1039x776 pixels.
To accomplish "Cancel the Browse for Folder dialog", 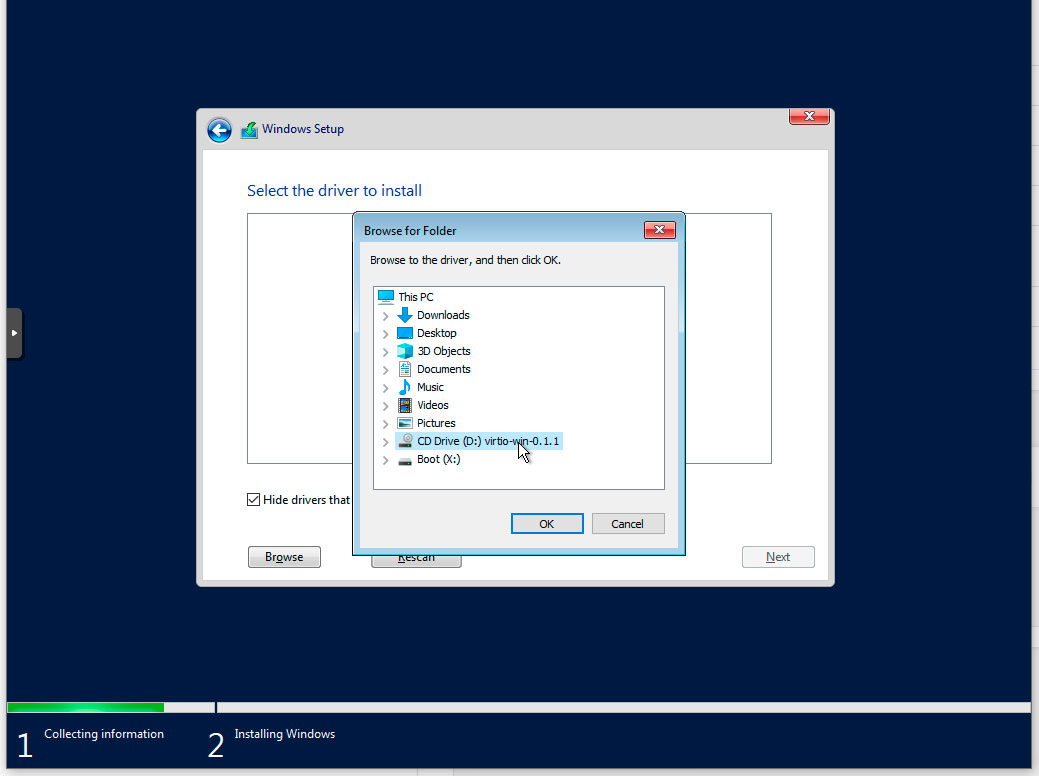I will tap(628, 523).
